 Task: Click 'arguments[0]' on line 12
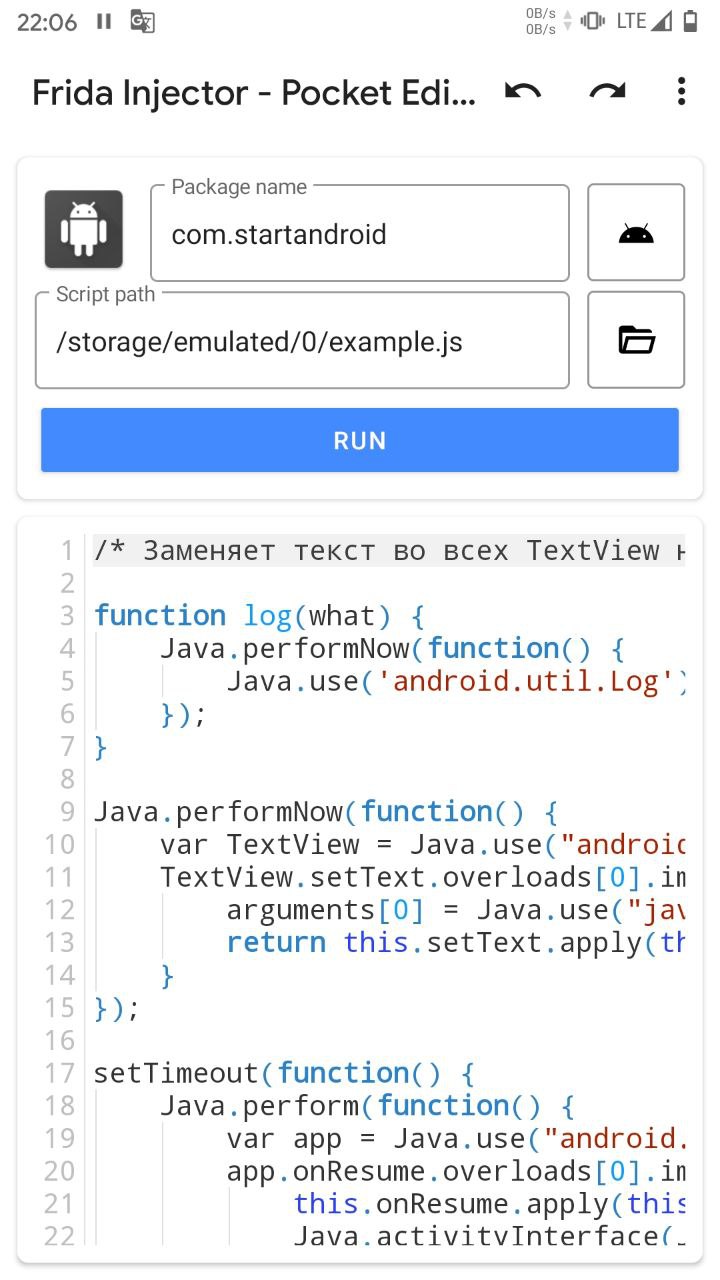click(326, 910)
